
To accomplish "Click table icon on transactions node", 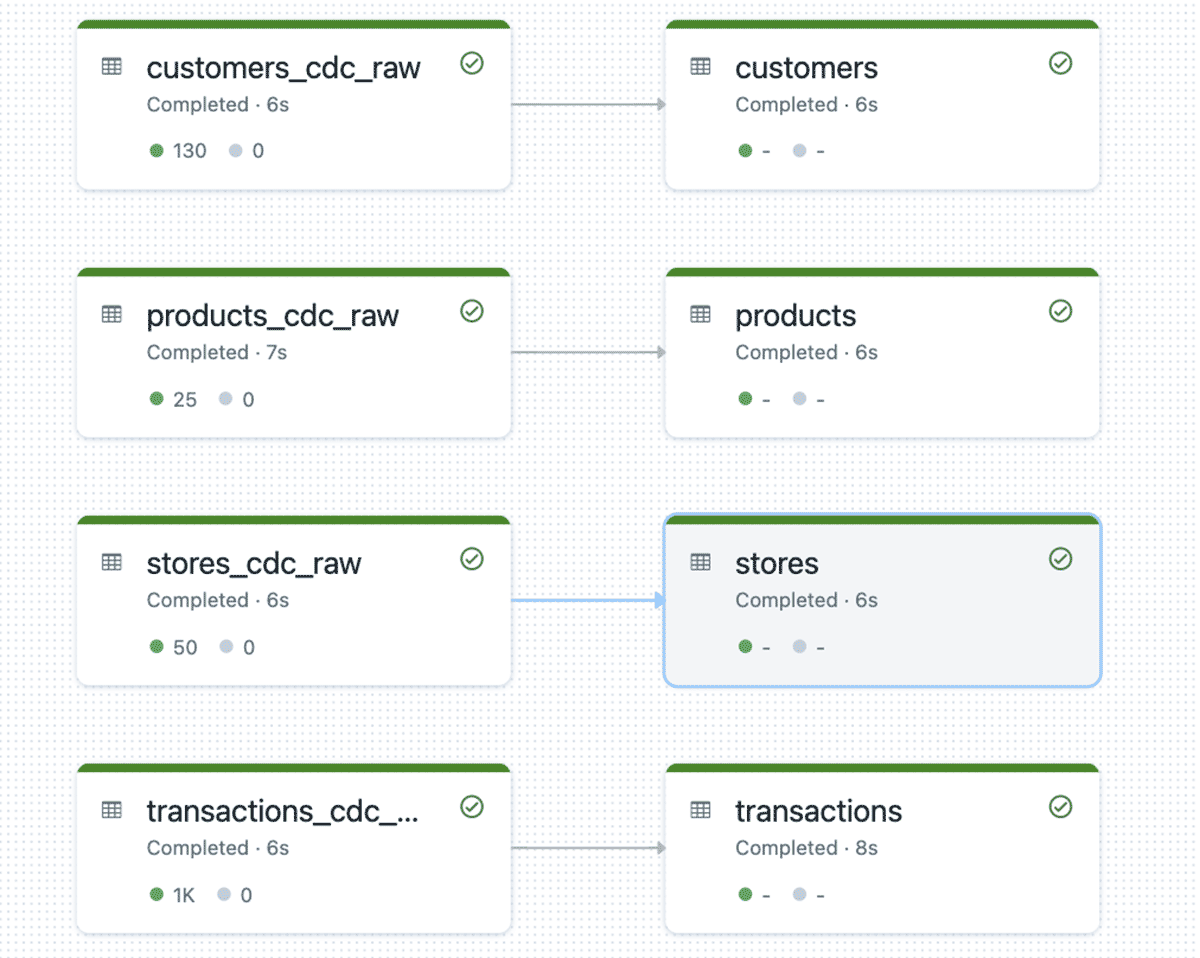I will click(701, 810).
